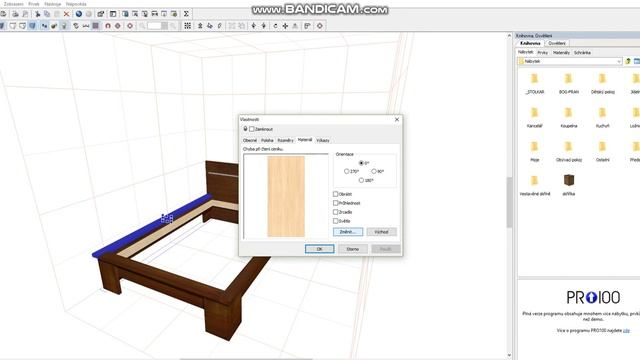The width and height of the screenshot is (640, 360).
Task: Enable the Obrátit checkbox
Action: [x=336, y=194]
